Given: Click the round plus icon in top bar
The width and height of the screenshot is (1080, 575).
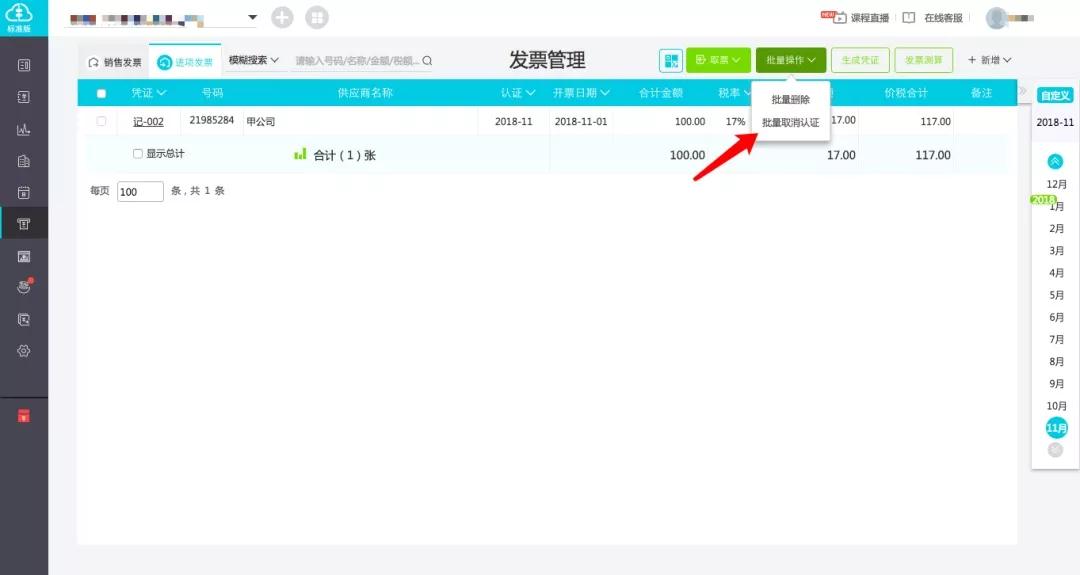Looking at the screenshot, I should [282, 17].
